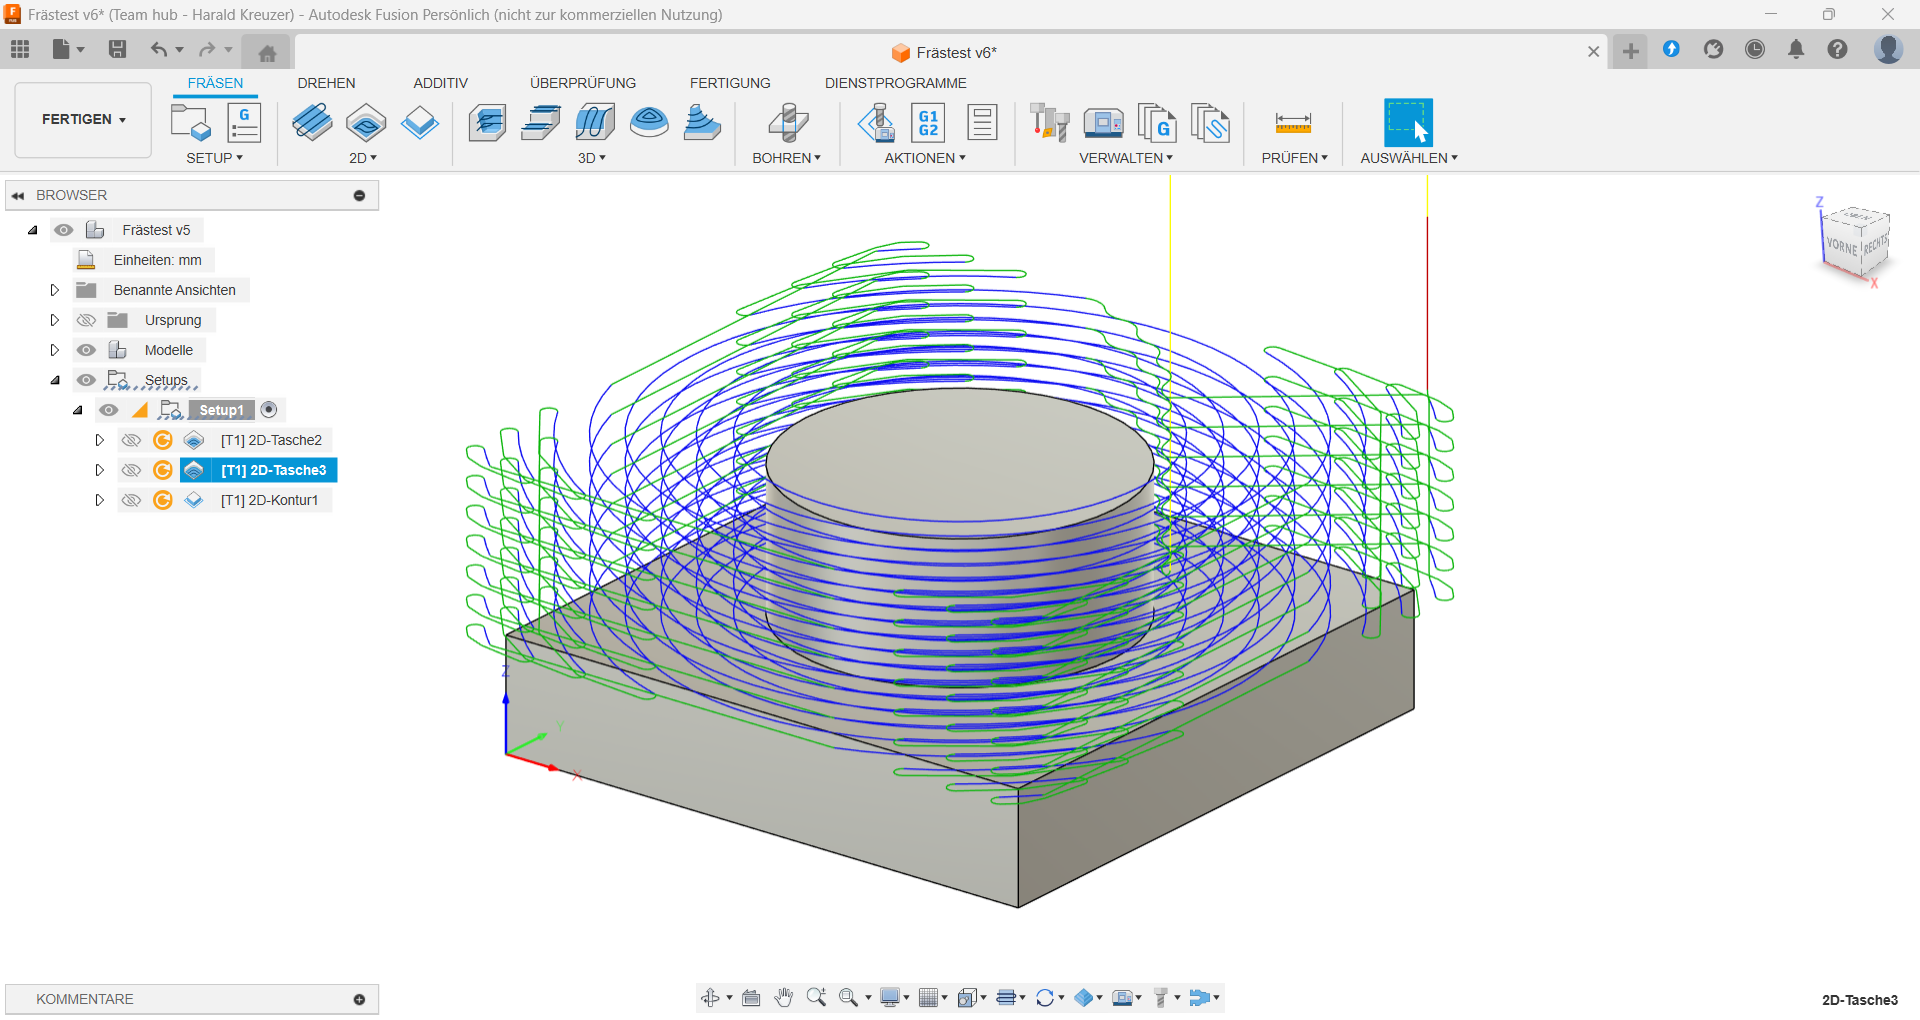Open the PRÜFEN panel menu
Image resolution: width=1920 pixels, height=1020 pixels.
(1294, 158)
